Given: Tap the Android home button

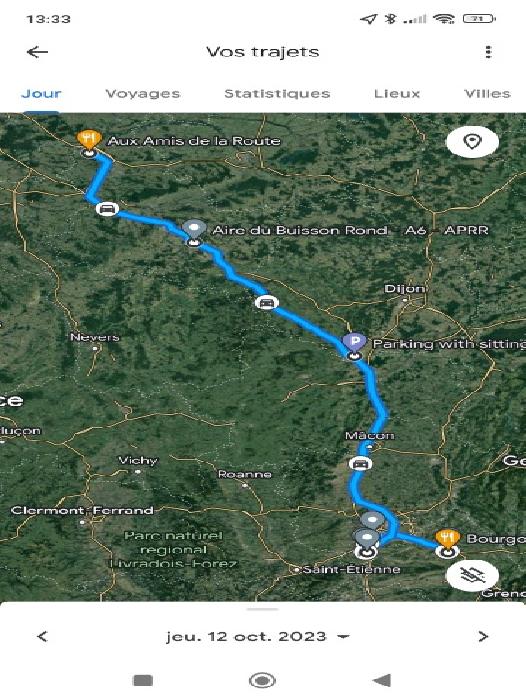Looking at the screenshot, I should [262, 680].
